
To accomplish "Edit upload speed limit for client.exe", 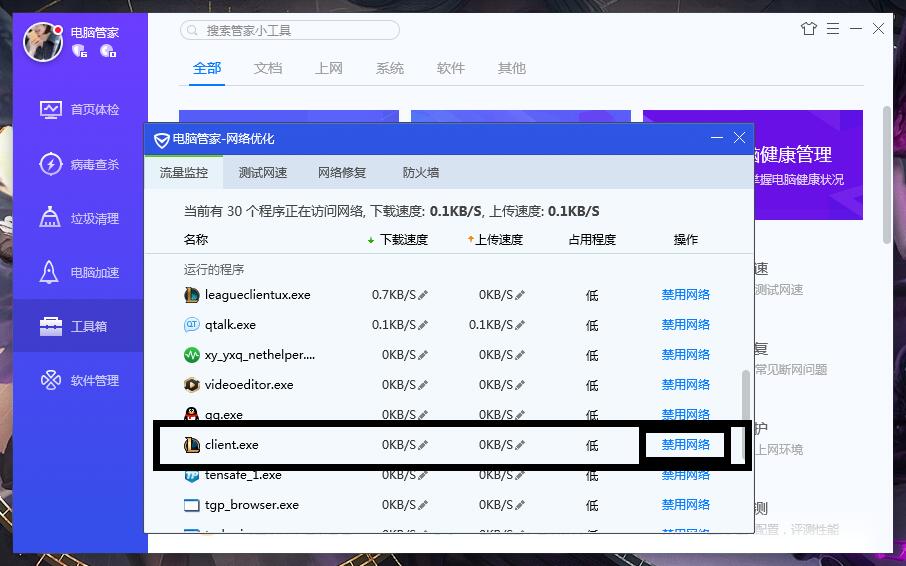I will point(520,445).
